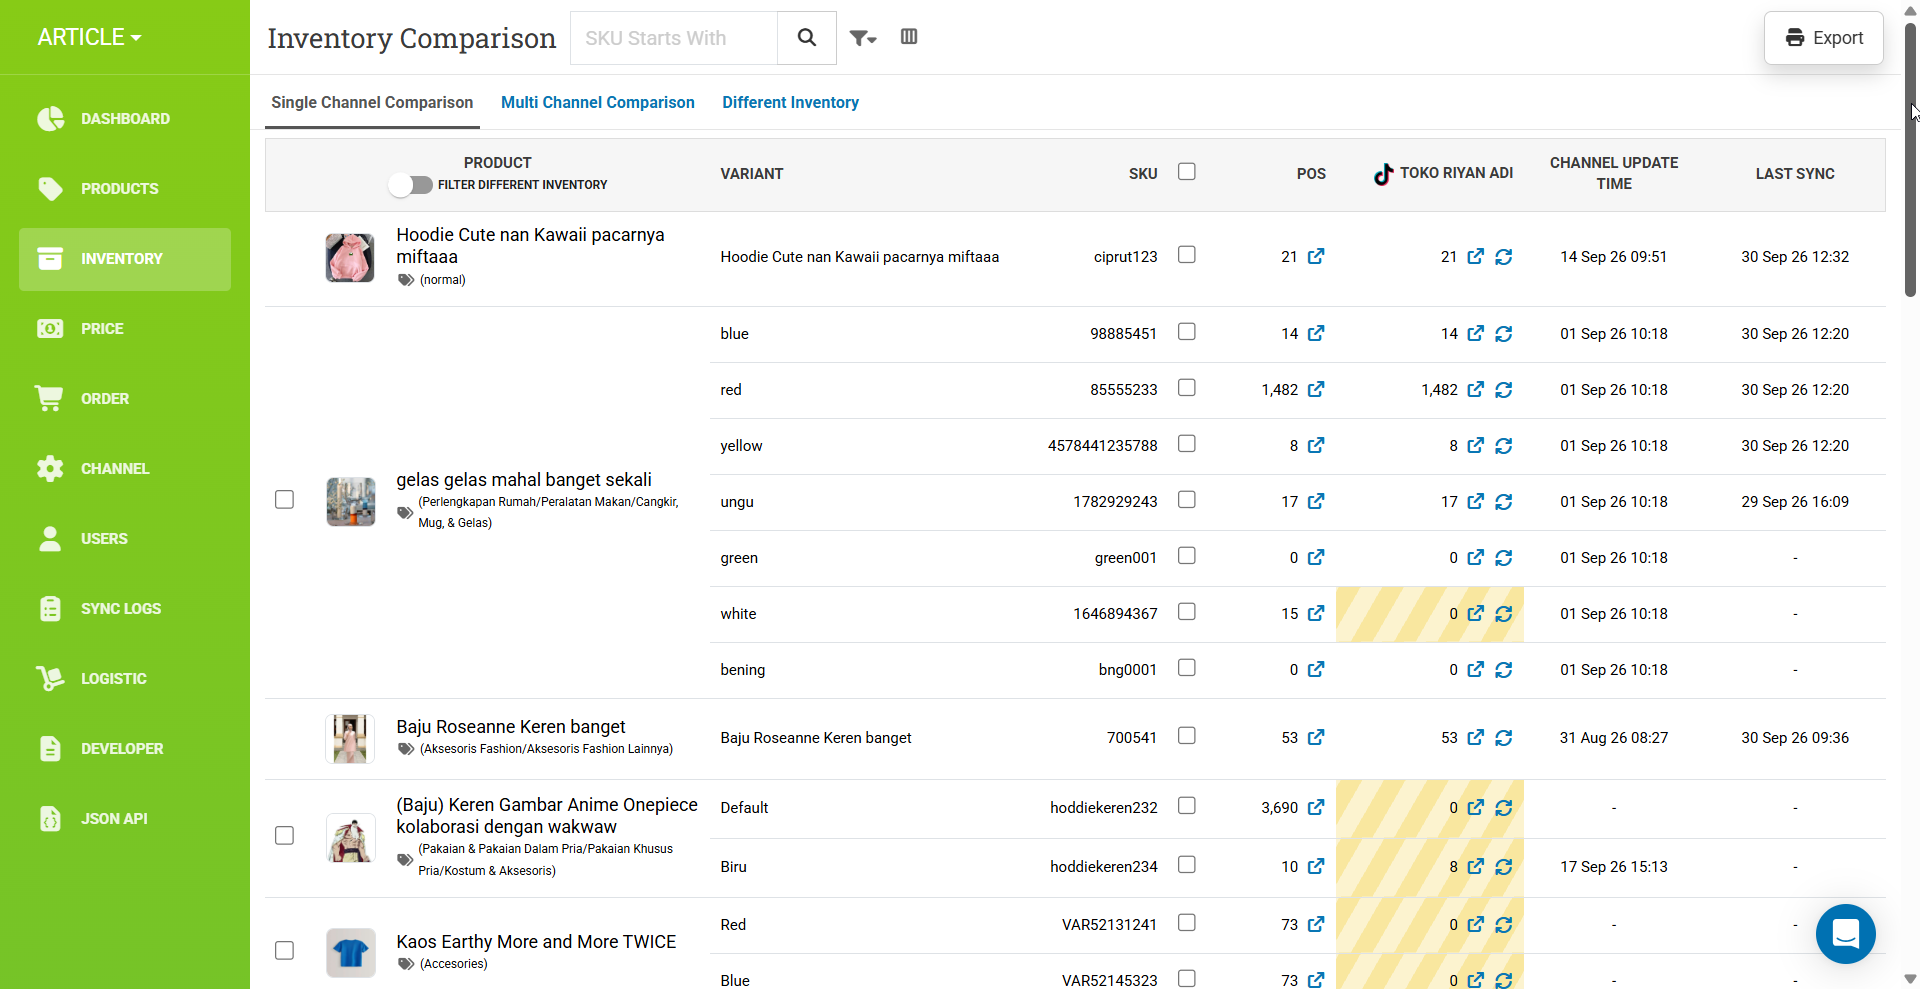The width and height of the screenshot is (1920, 989).
Task: Focus the SKU Starts With search field
Action: (x=673, y=38)
